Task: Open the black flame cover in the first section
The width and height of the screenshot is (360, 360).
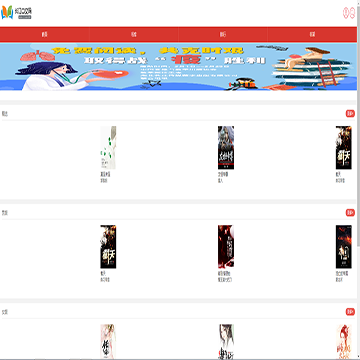Action: [344, 148]
